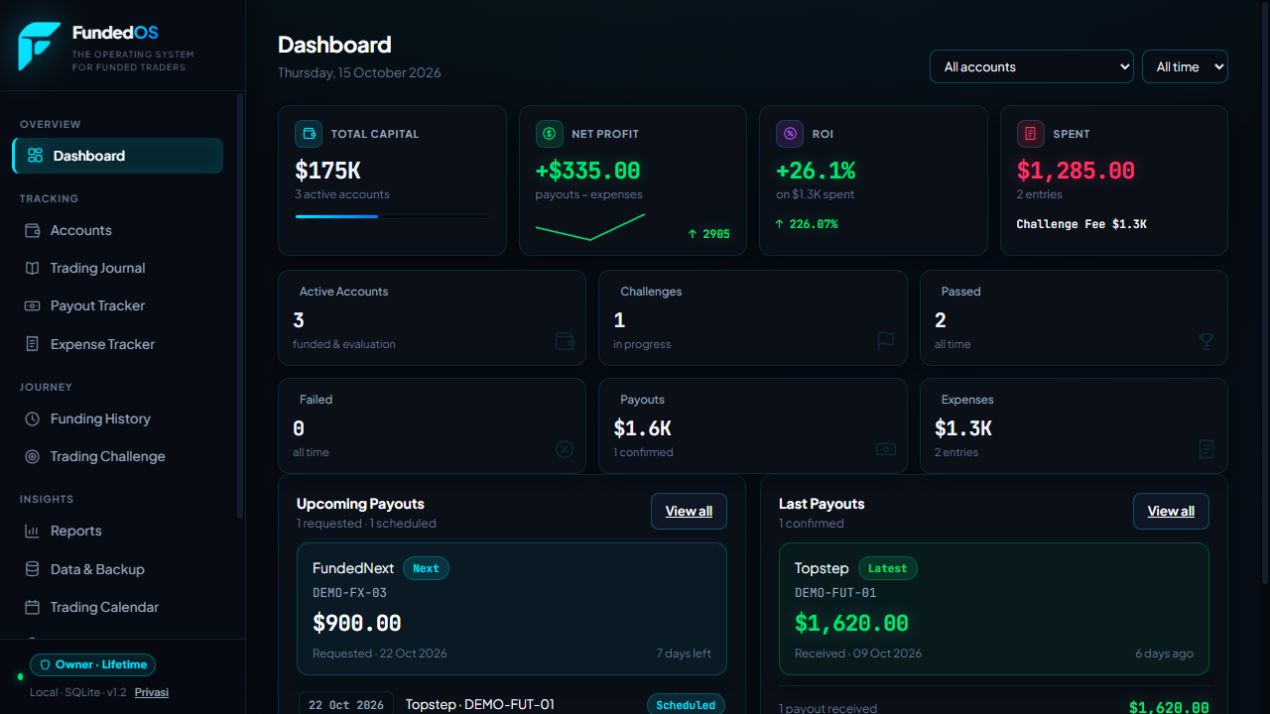Click wallet icon in Active Accounts card

pos(565,341)
